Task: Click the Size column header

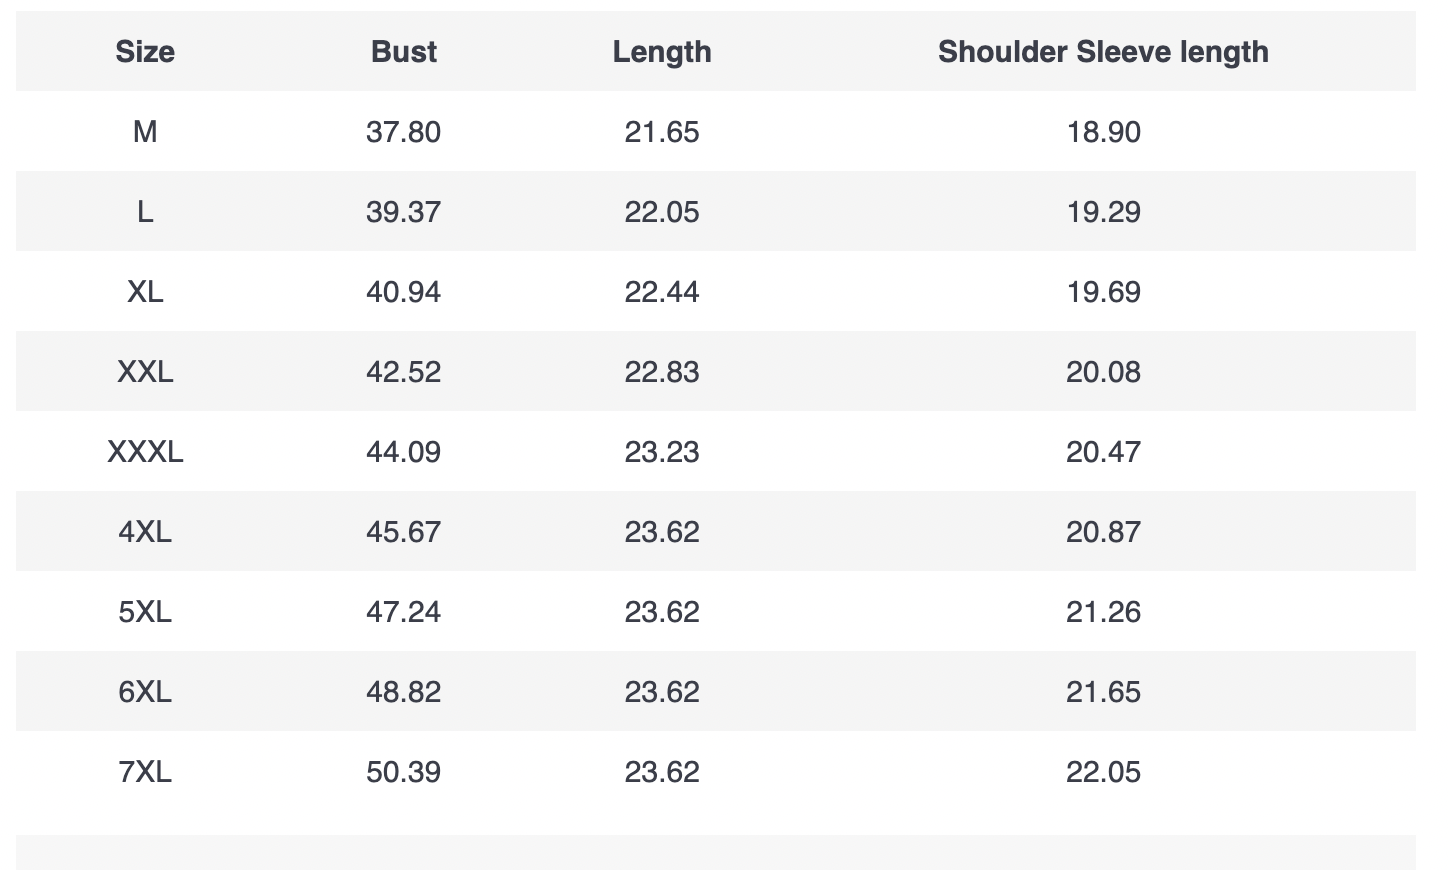Action: 145,52
